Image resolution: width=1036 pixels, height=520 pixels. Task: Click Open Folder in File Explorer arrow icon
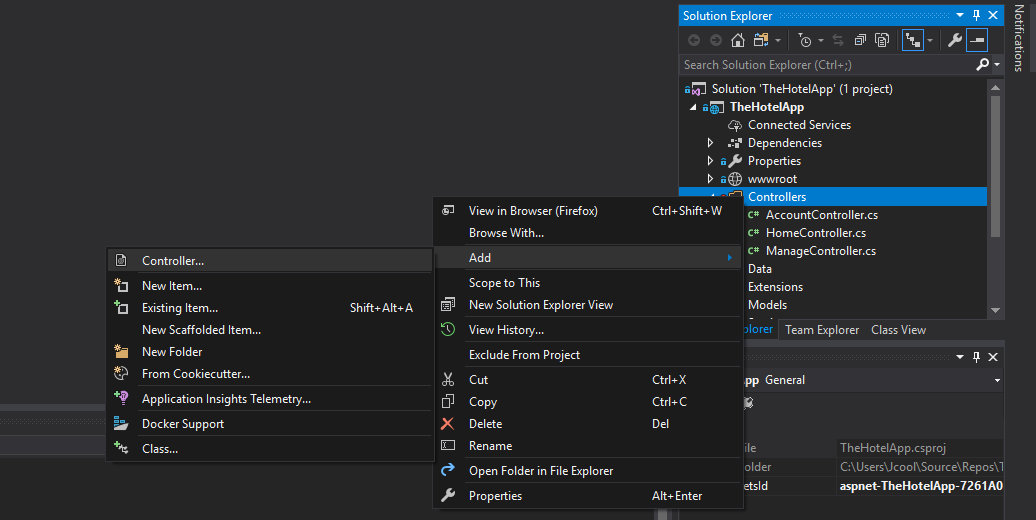pos(448,470)
